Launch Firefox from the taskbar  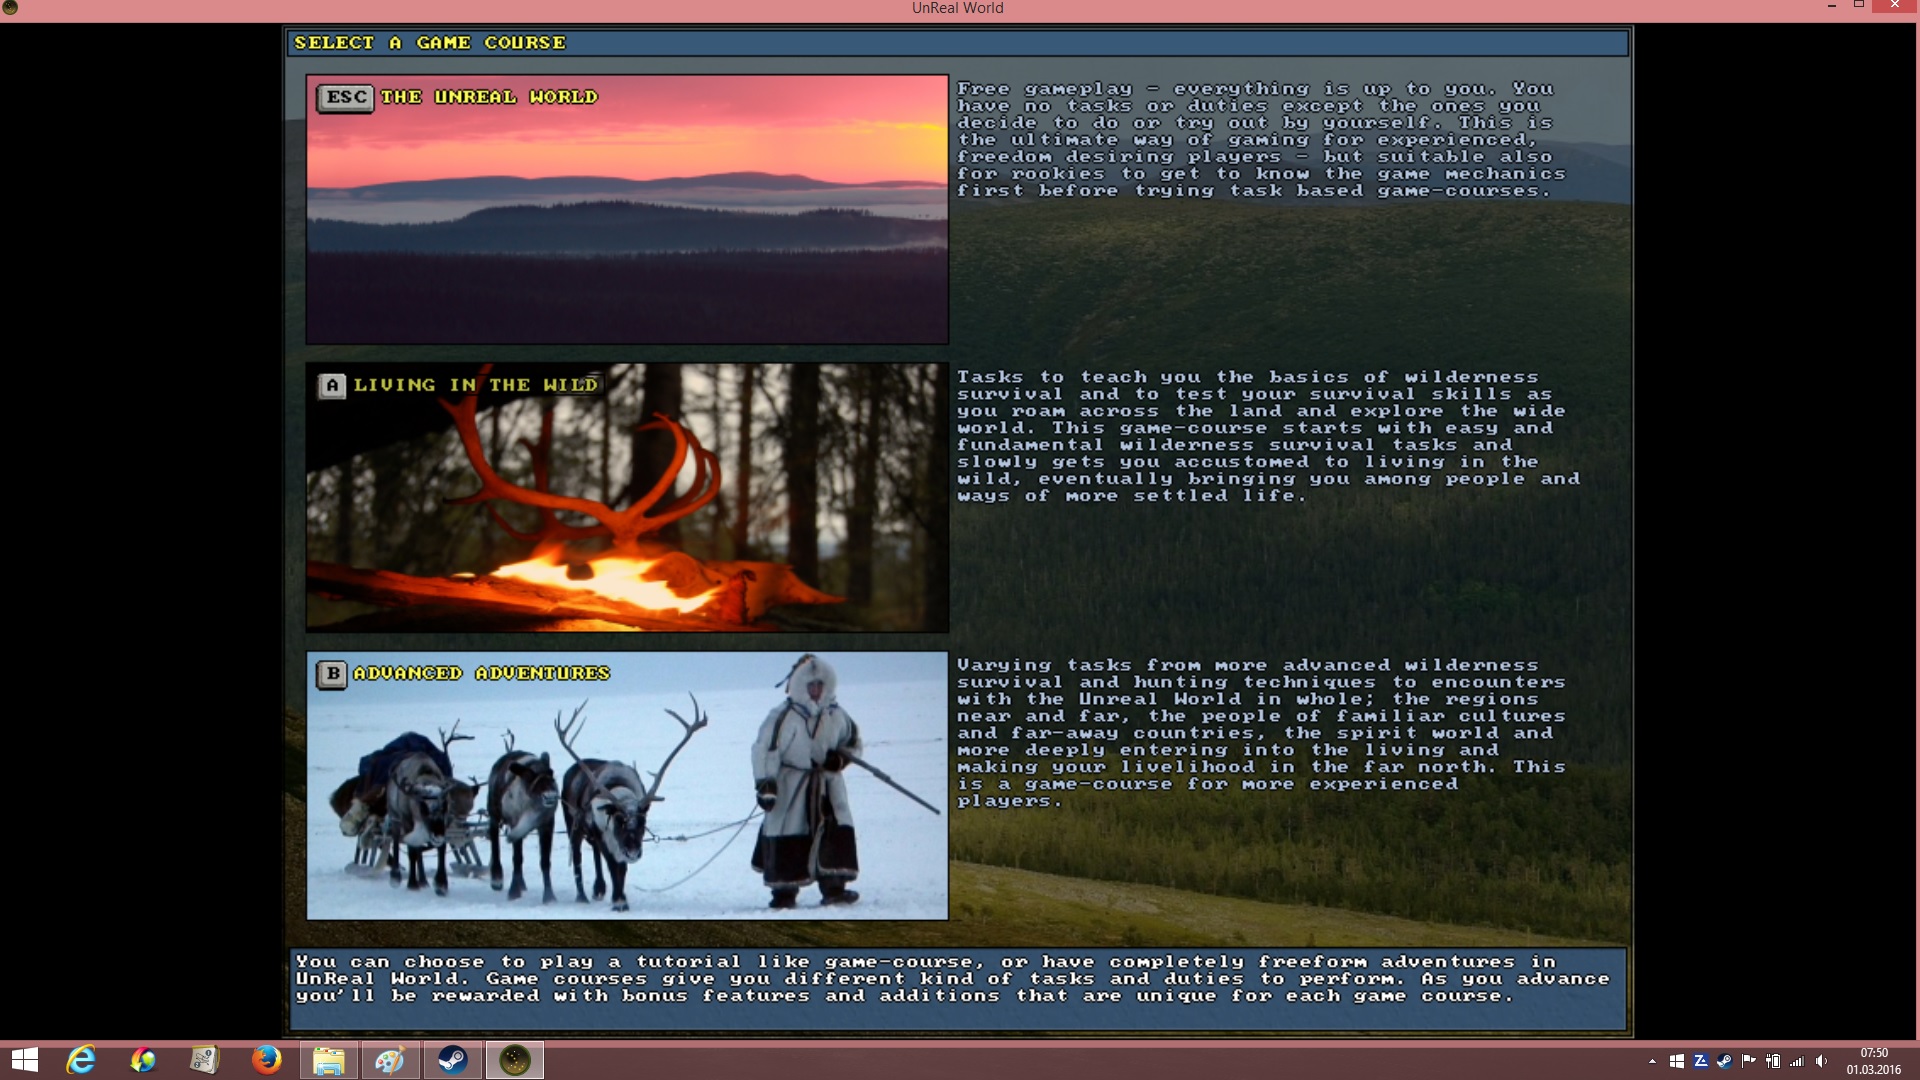(267, 1060)
